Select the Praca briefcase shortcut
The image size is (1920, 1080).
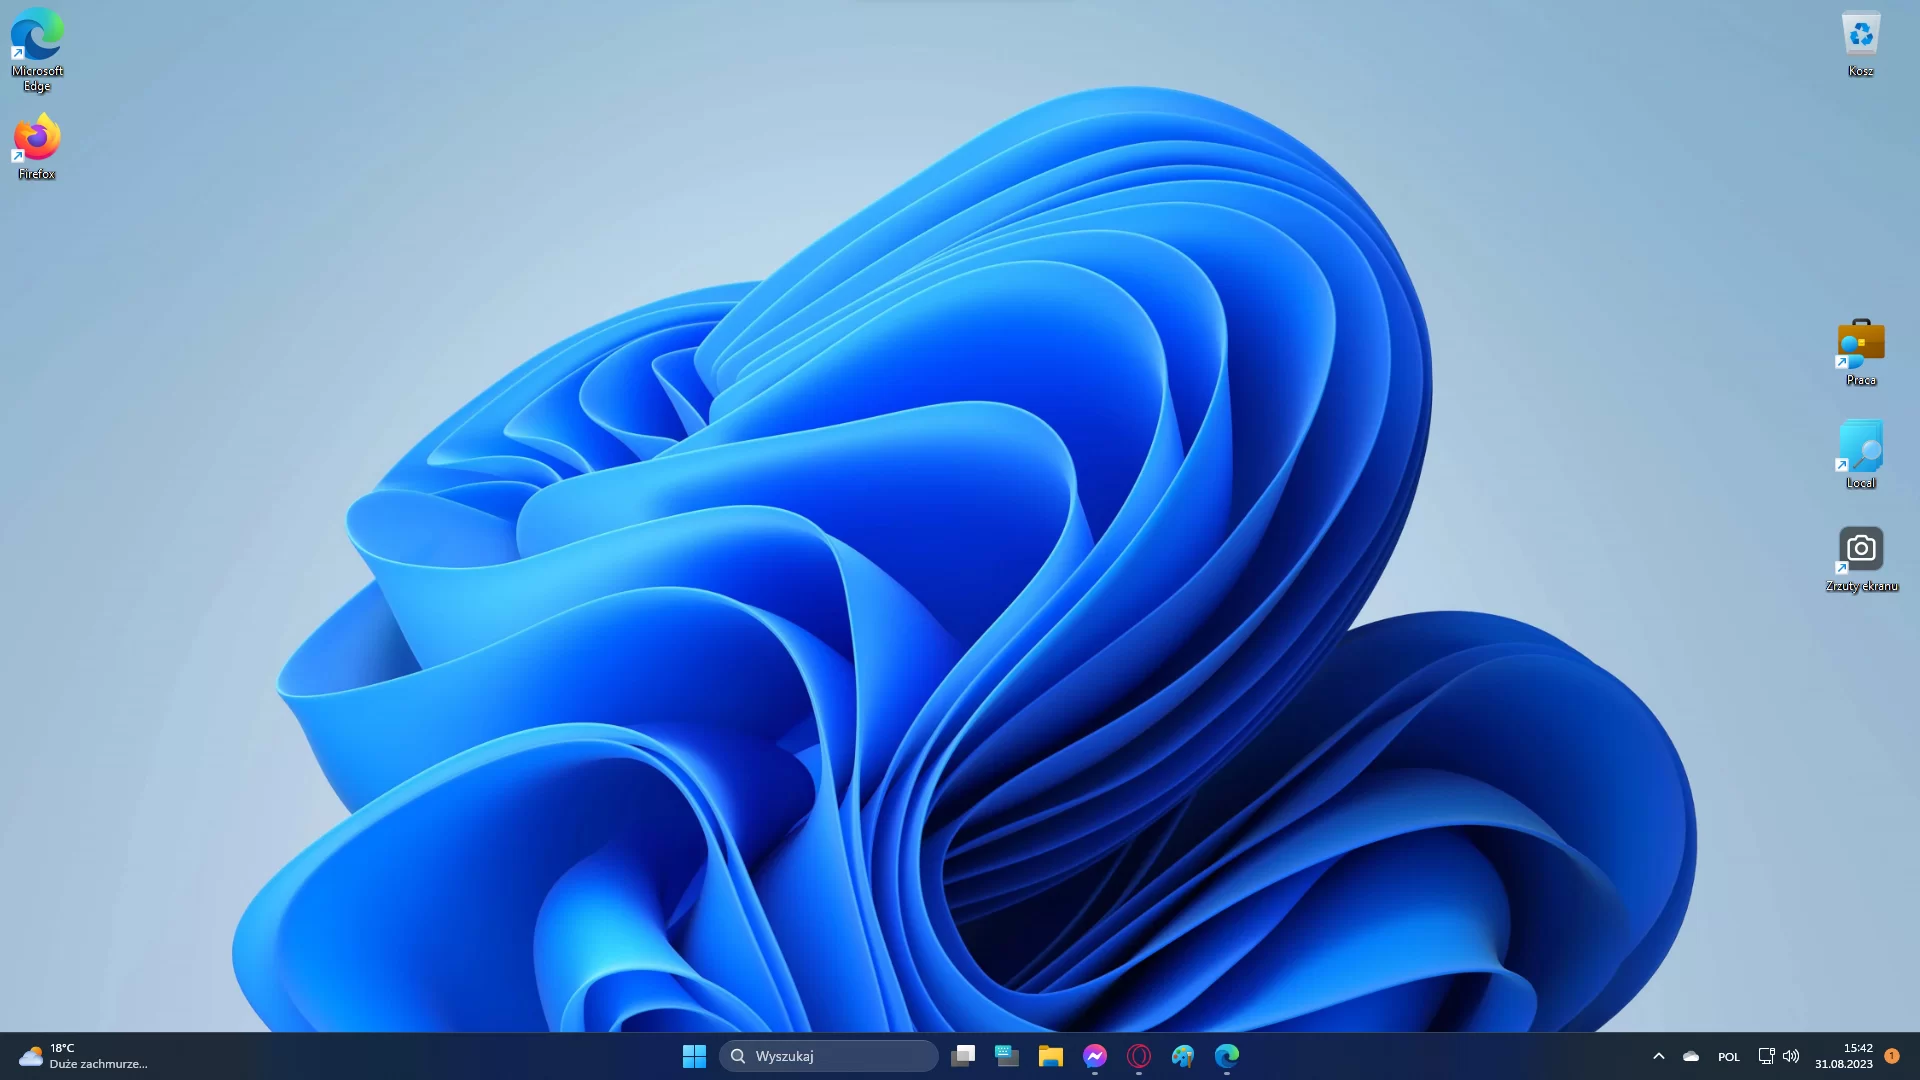click(1861, 353)
